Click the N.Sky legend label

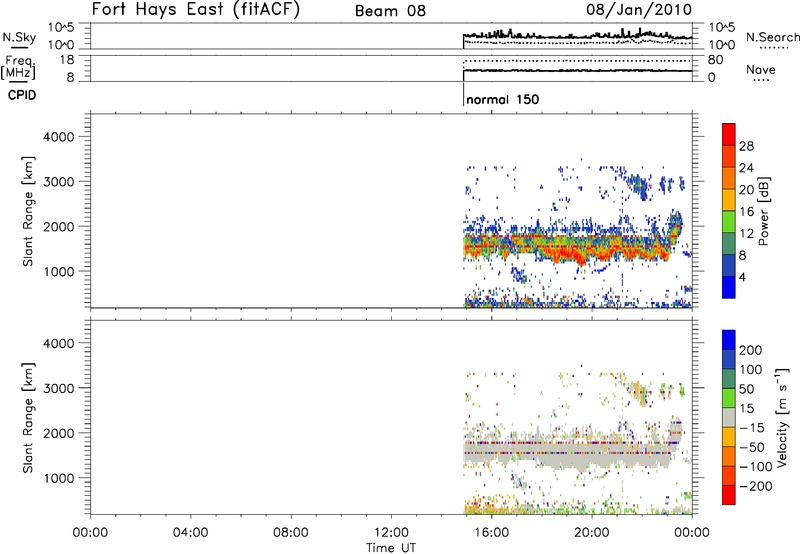[x=15, y=35]
